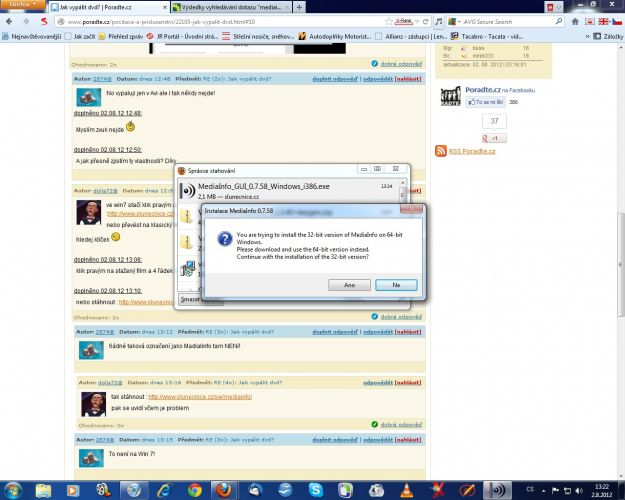Viewport: 625px width, 500px height.
Task: Go back with the browser back arrow
Action: pyautogui.click(x=10, y=22)
